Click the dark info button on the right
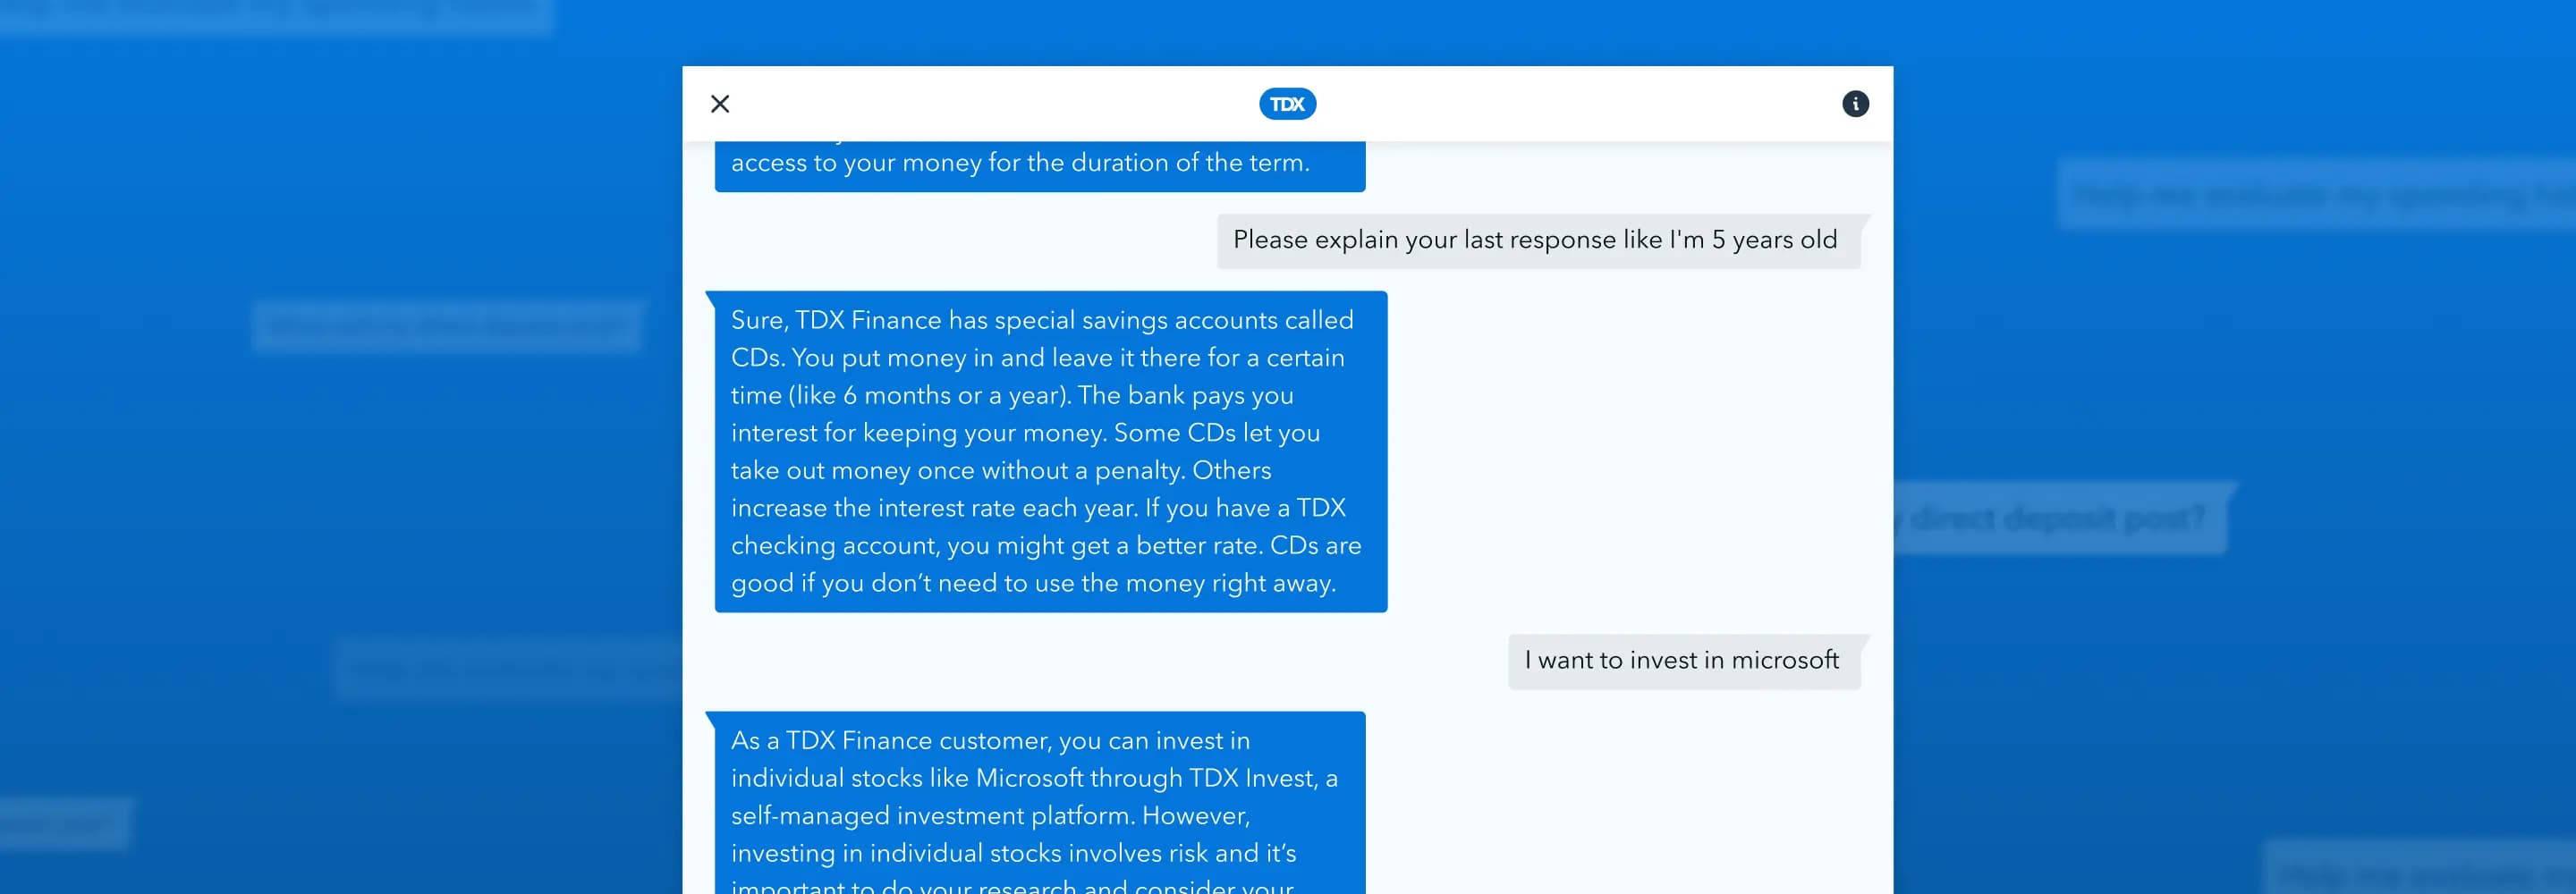This screenshot has height=894, width=2576. coord(1856,103)
